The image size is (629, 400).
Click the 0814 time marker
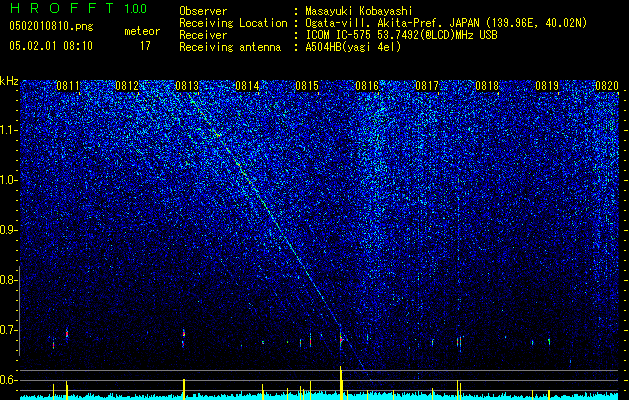(x=247, y=86)
